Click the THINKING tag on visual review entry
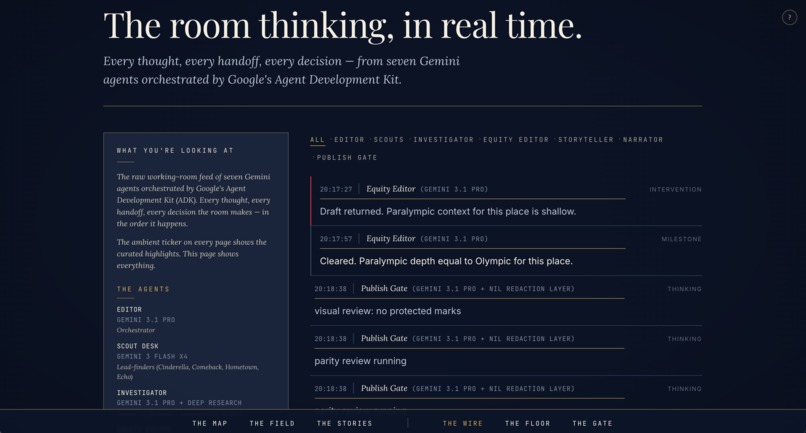Image resolution: width=806 pixels, height=433 pixels. [x=684, y=289]
